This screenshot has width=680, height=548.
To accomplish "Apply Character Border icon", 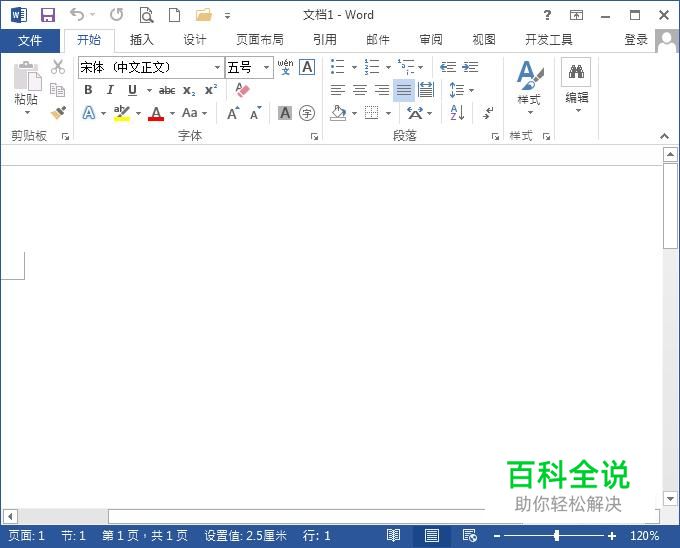I will [x=307, y=67].
